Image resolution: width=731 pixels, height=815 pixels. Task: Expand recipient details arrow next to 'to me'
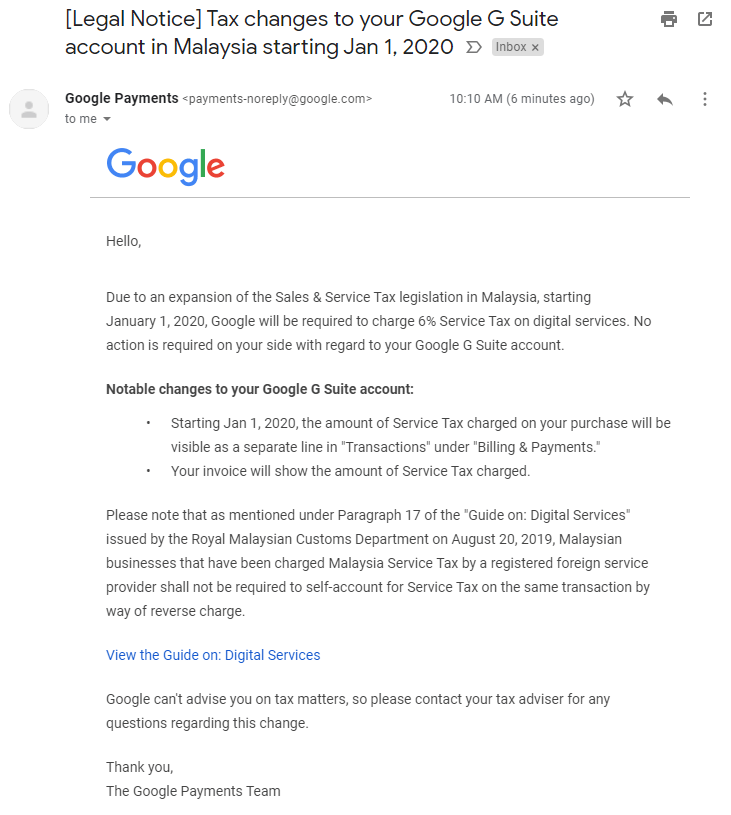107,119
